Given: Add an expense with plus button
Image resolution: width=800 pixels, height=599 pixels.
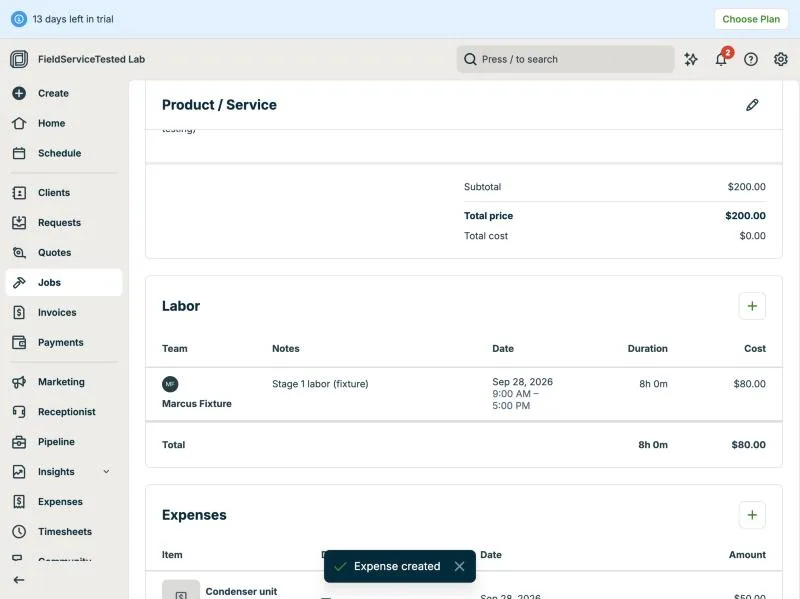Looking at the screenshot, I should 752,515.
